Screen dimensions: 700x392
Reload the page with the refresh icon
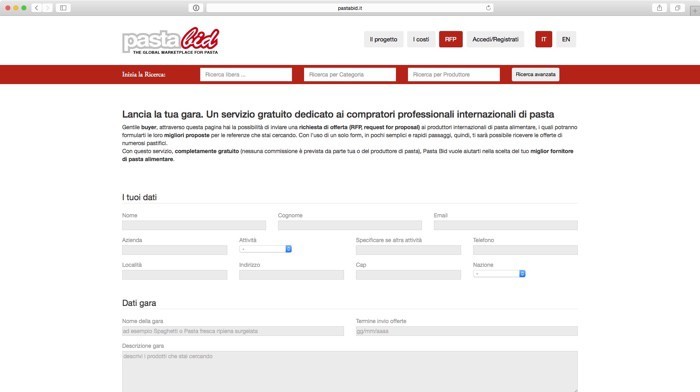(488, 8)
